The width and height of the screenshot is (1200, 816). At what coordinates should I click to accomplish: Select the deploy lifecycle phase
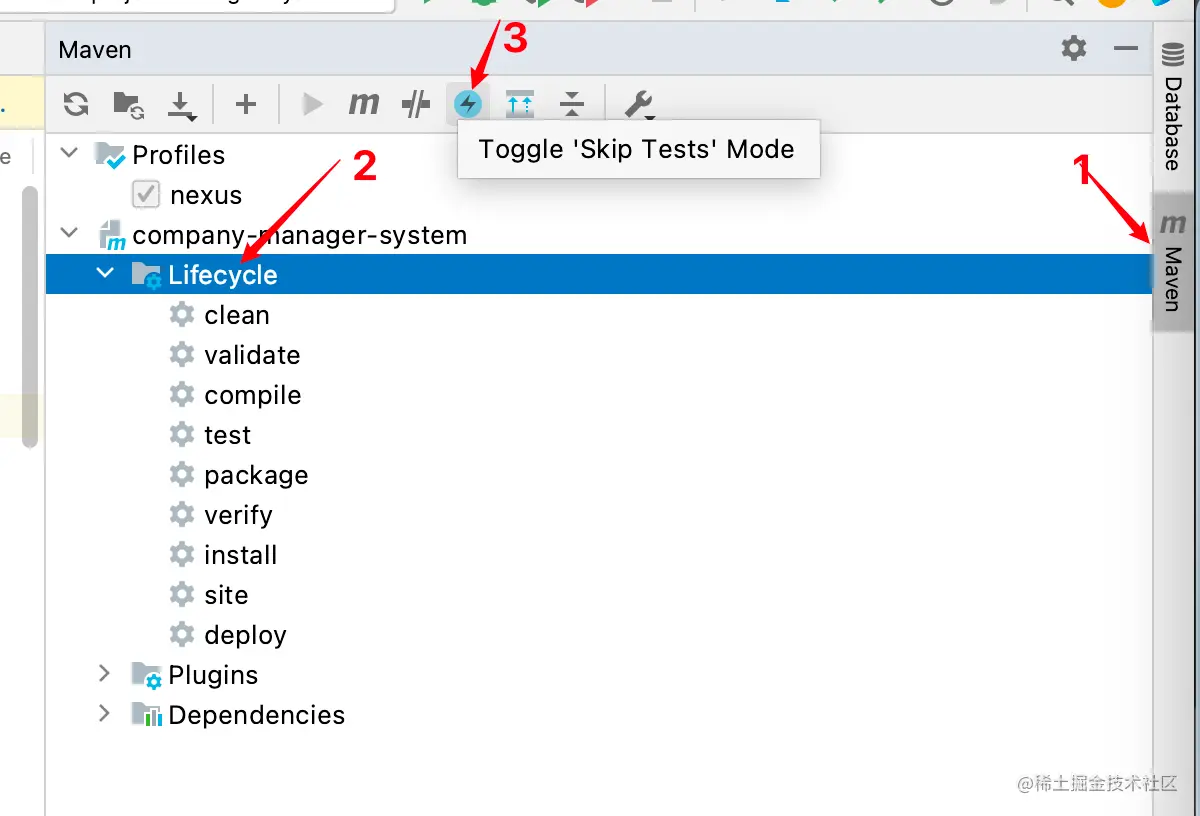pos(245,635)
